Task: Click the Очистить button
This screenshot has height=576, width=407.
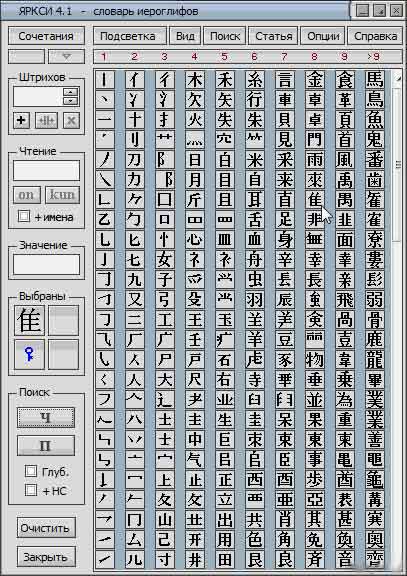Action: [46, 528]
